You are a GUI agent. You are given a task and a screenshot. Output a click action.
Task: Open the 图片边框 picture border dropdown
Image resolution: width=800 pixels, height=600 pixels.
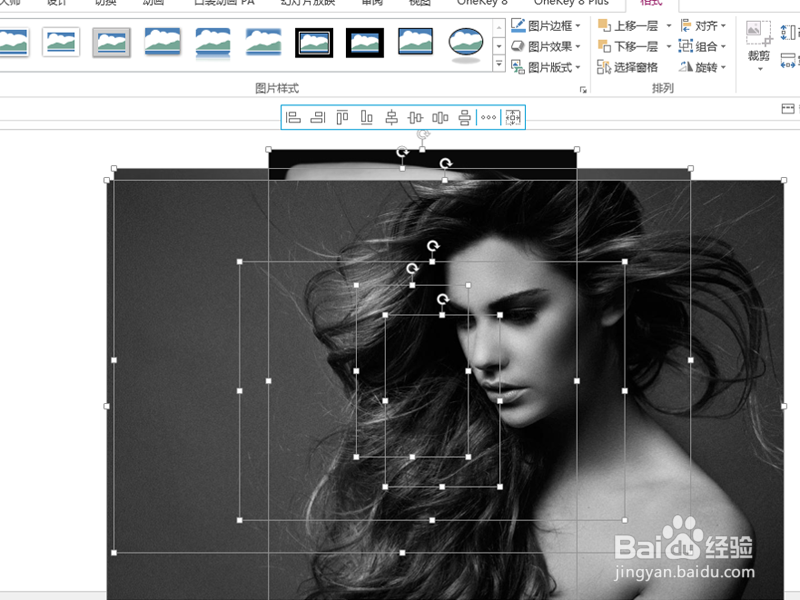pyautogui.click(x=545, y=26)
